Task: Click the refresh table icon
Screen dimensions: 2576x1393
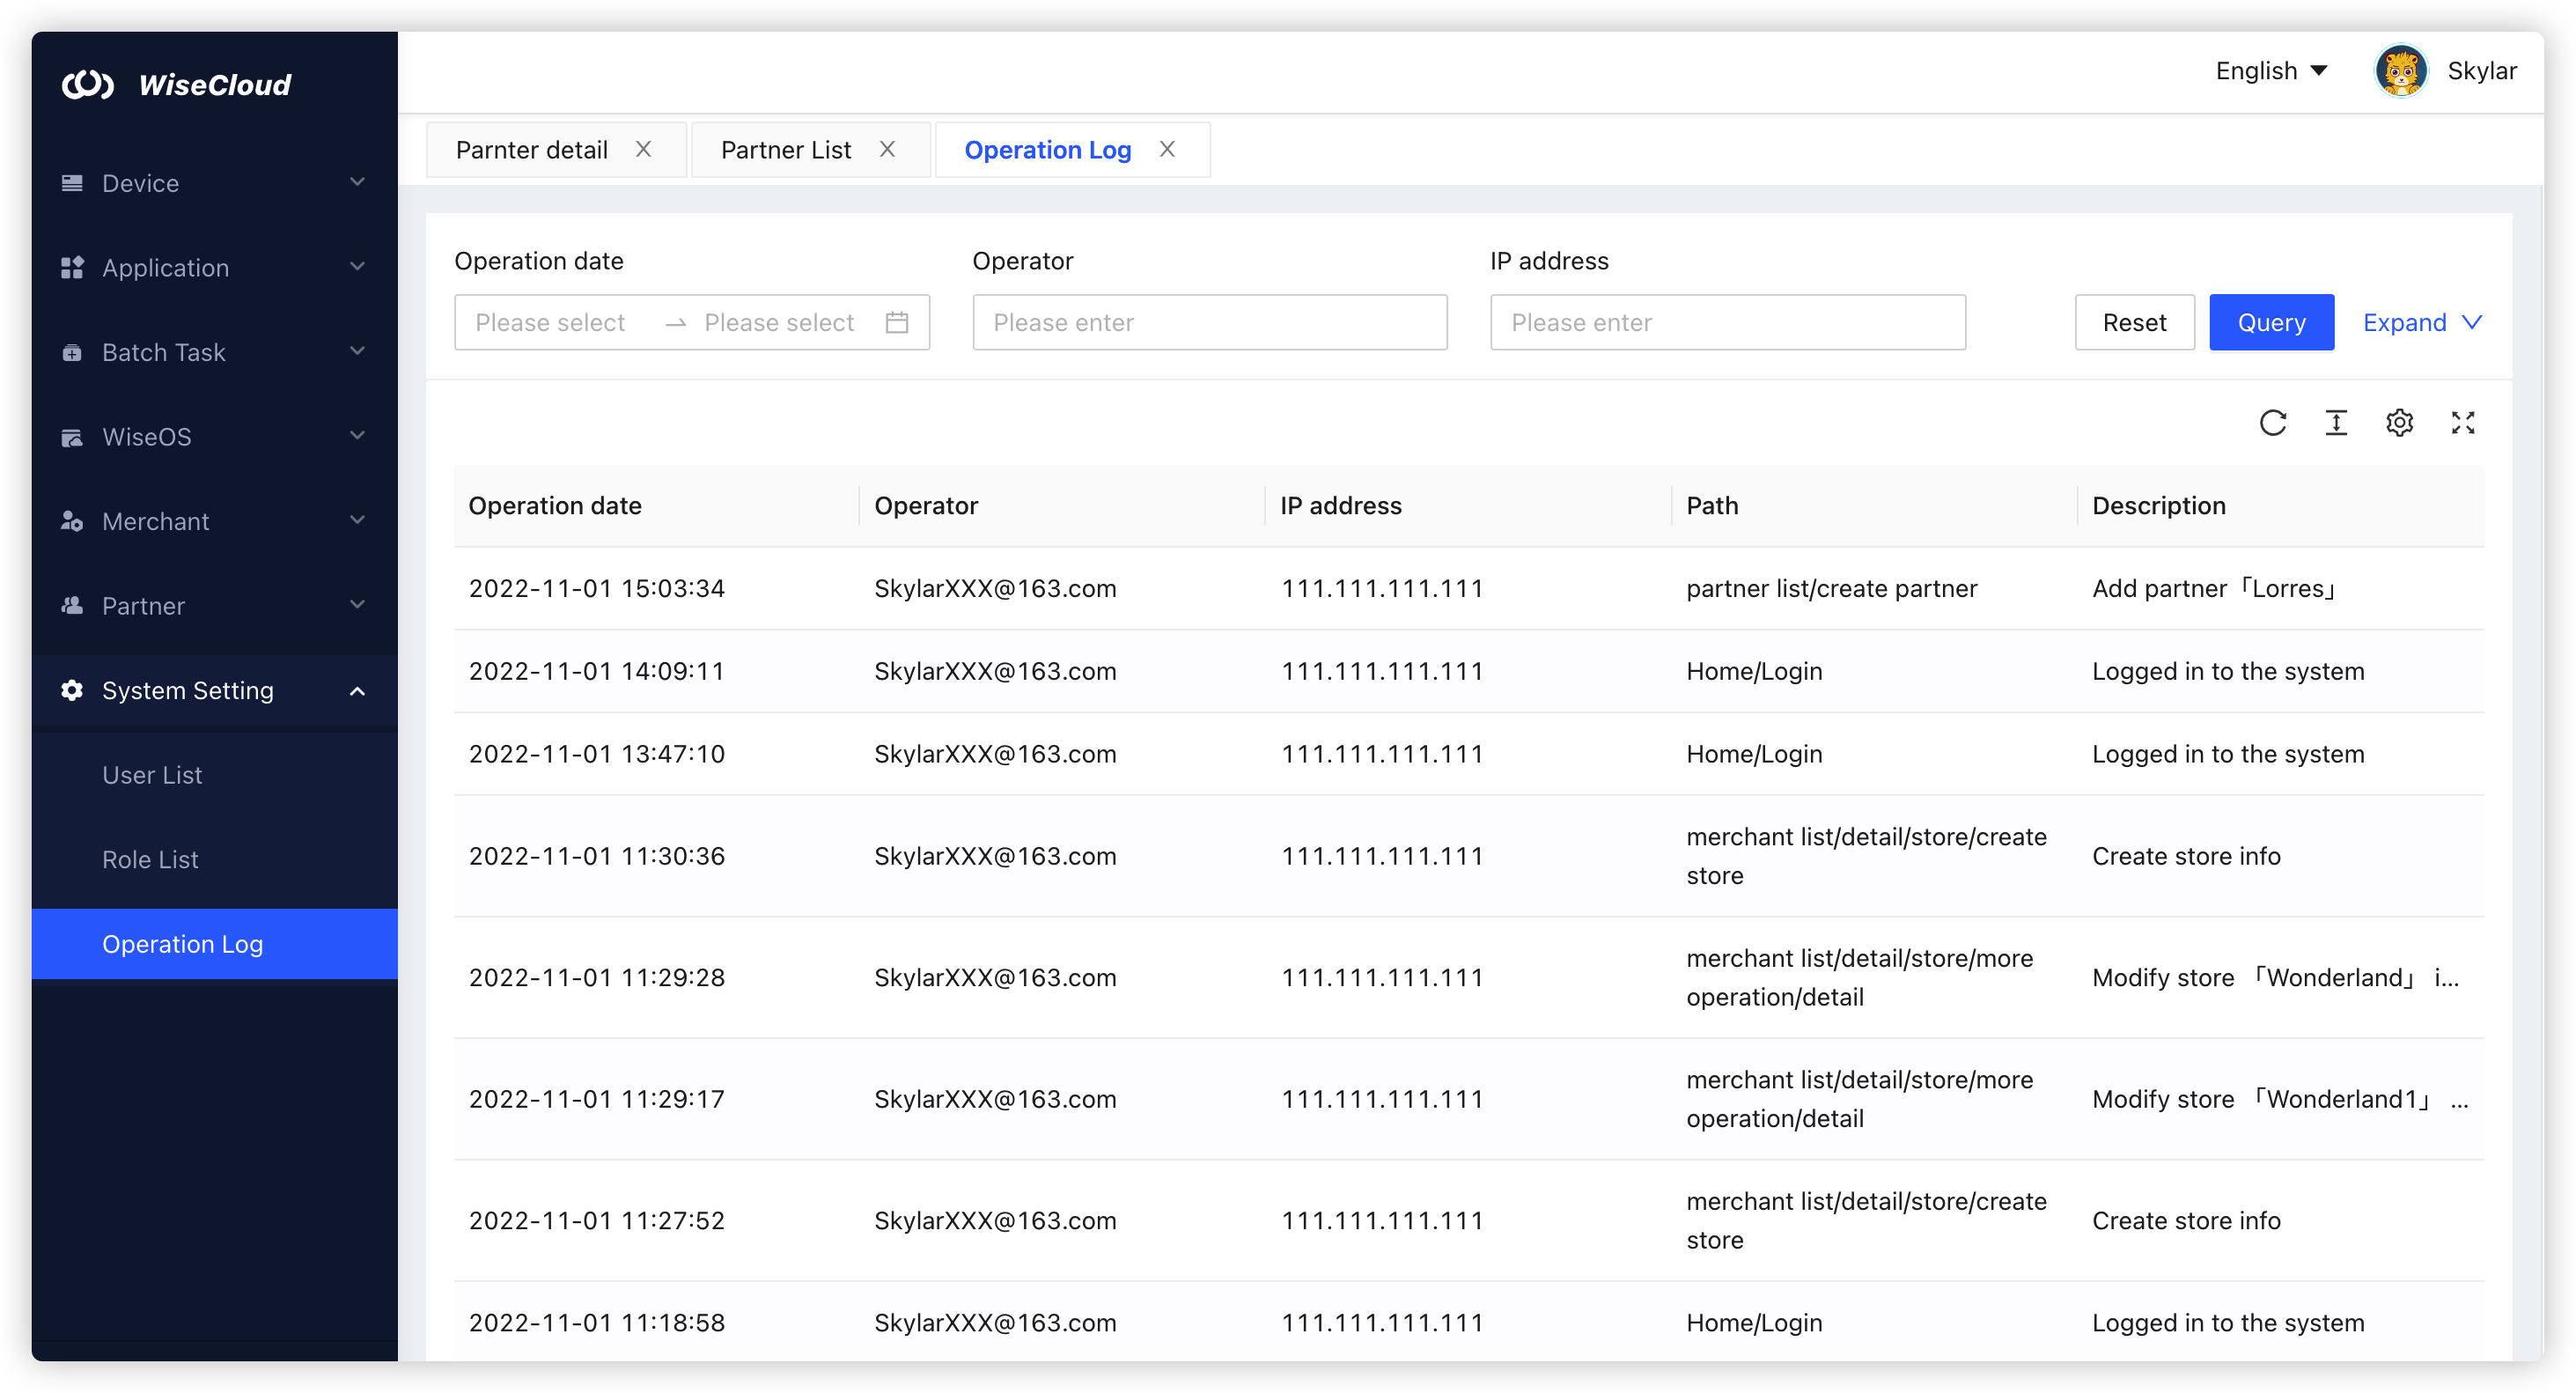Action: click(x=2272, y=423)
